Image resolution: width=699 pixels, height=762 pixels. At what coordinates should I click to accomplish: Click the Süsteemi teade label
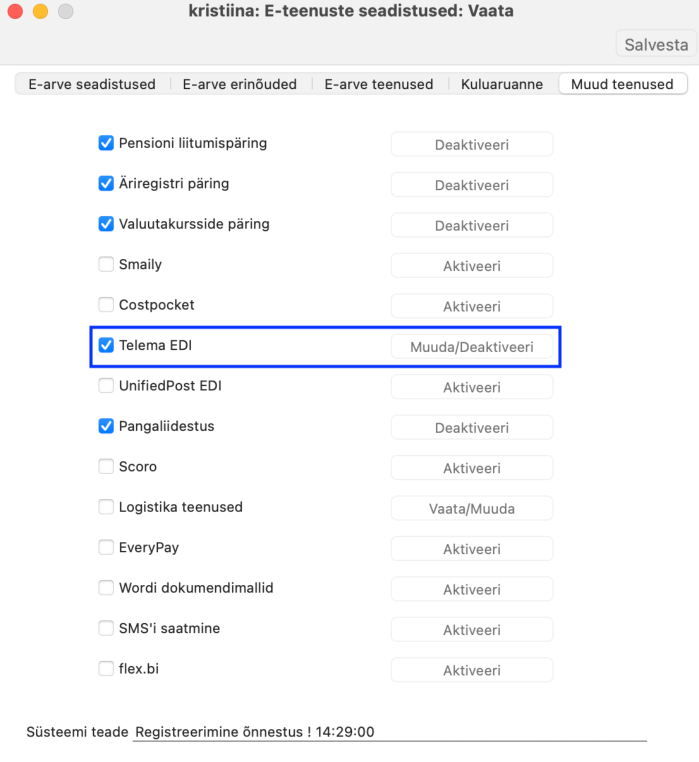77,732
